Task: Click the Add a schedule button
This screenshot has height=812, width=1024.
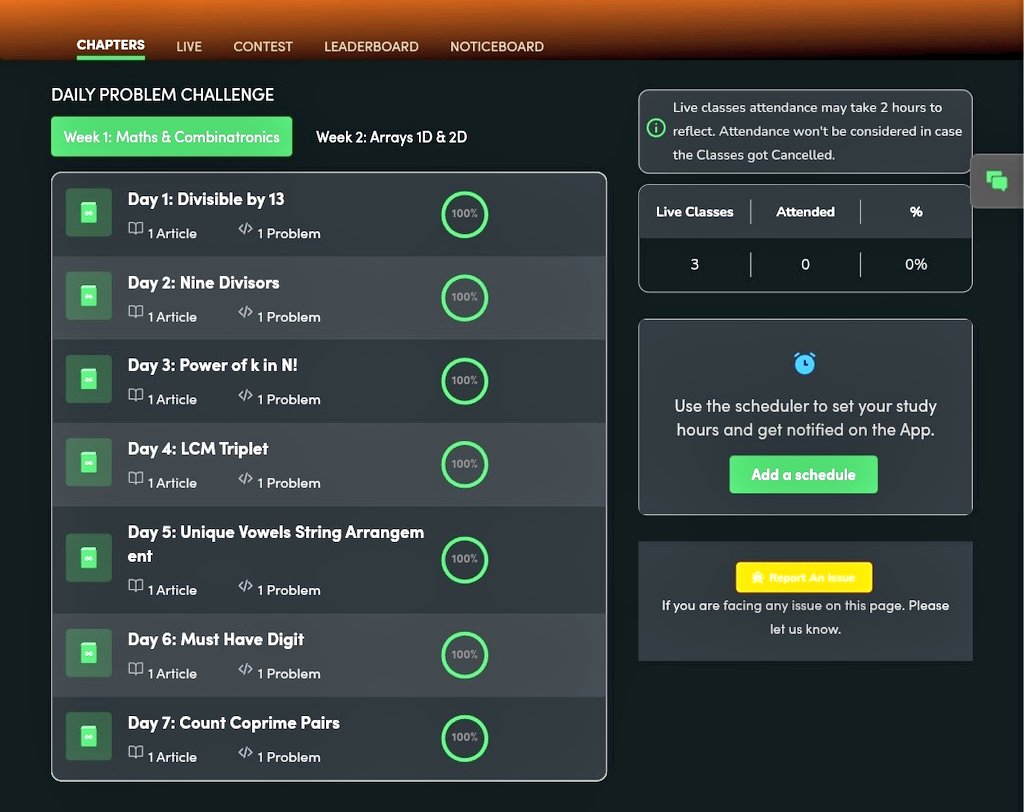Action: point(803,474)
